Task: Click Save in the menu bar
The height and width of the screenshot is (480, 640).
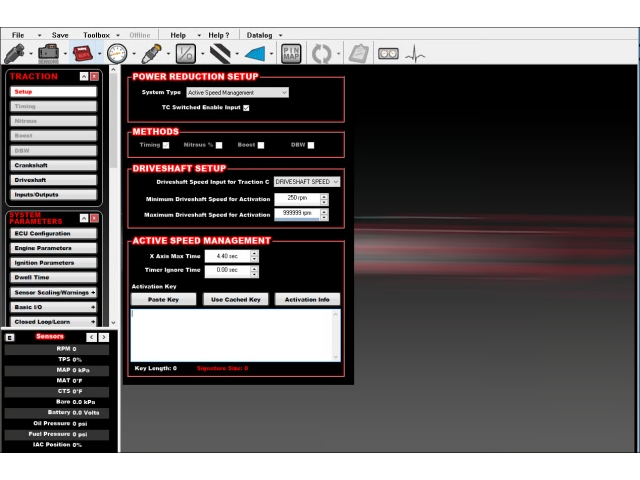Action: [x=60, y=35]
